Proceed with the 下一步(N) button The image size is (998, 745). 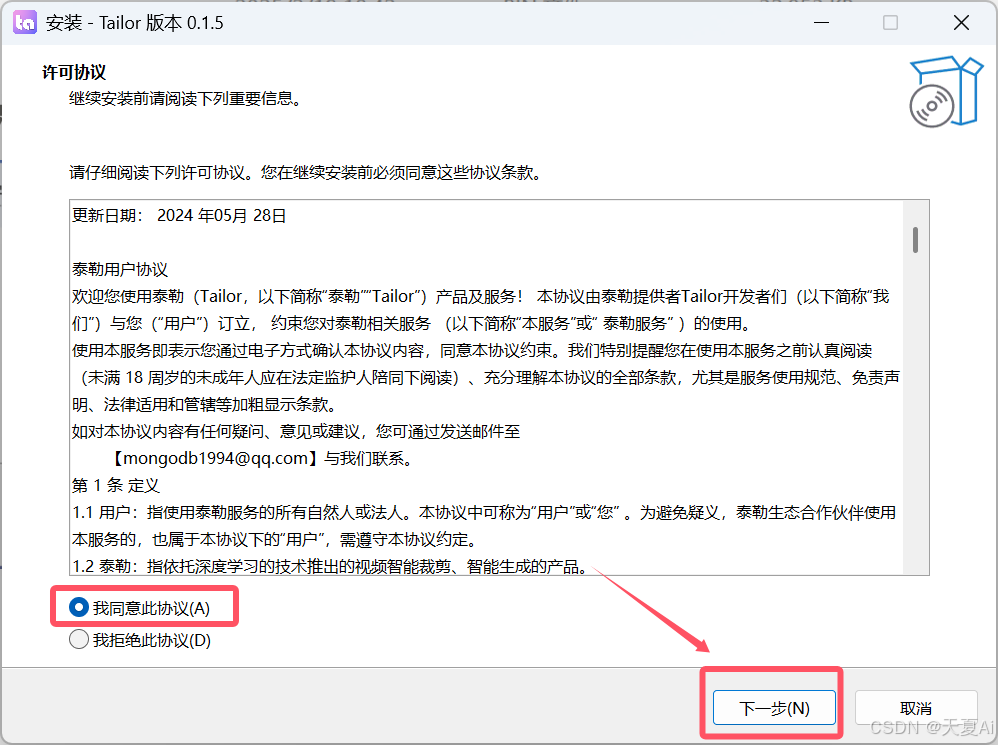click(774, 707)
